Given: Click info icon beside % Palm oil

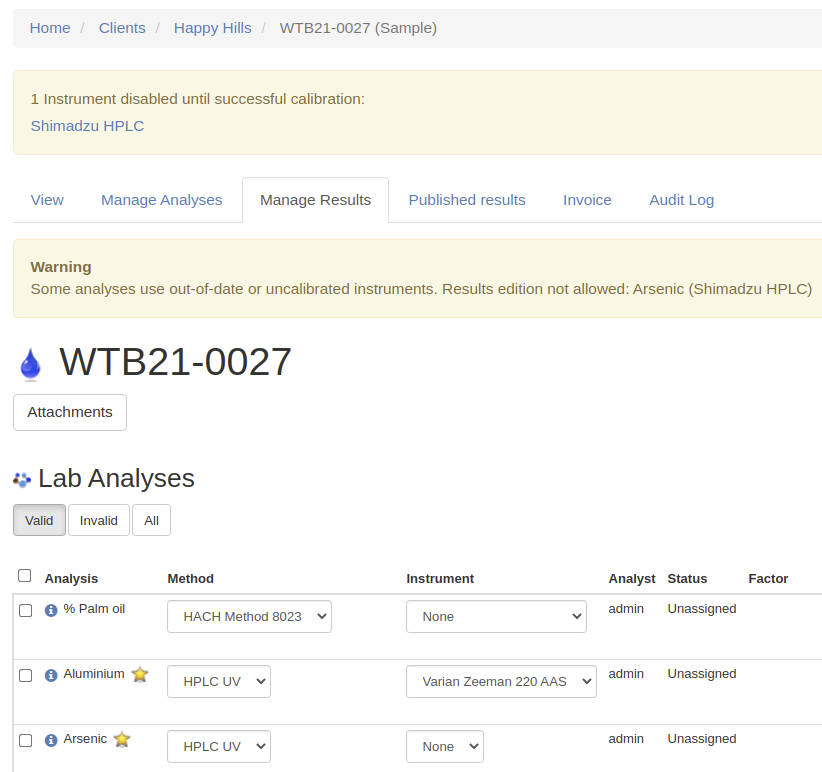Looking at the screenshot, I should tap(51, 610).
